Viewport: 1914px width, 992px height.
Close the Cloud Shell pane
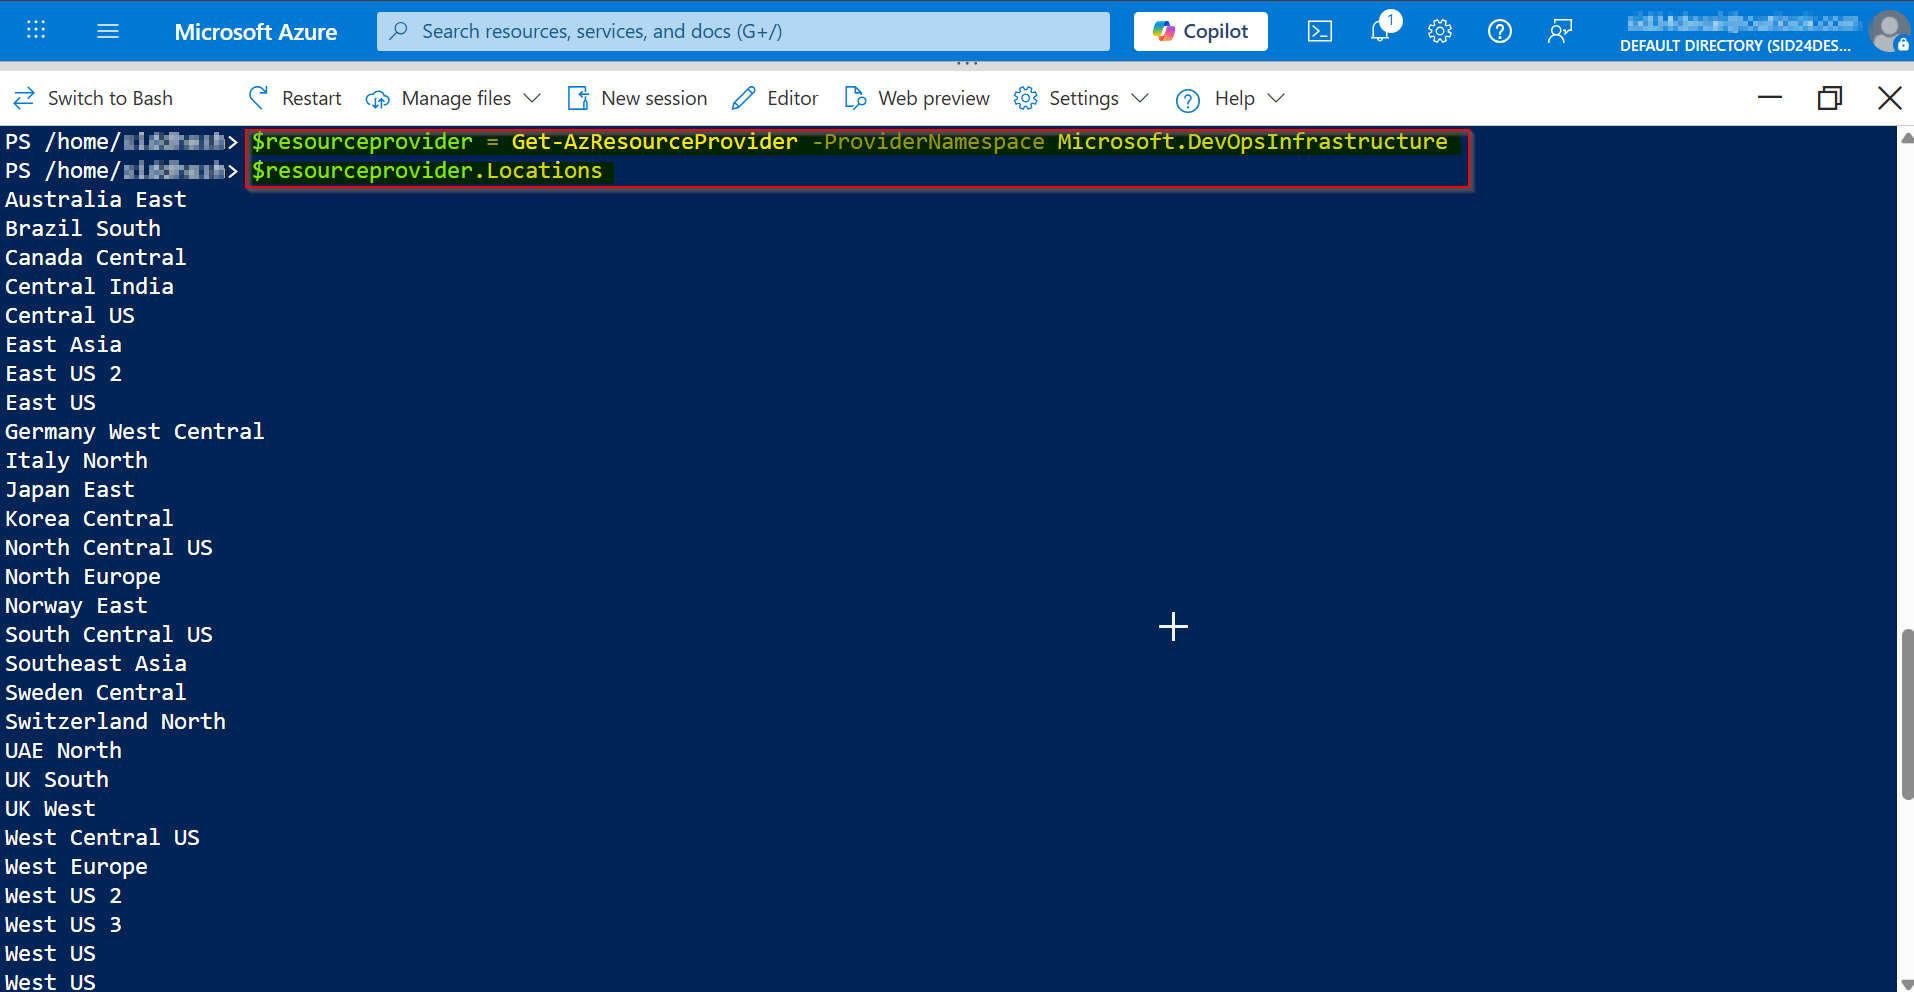coord(1890,97)
